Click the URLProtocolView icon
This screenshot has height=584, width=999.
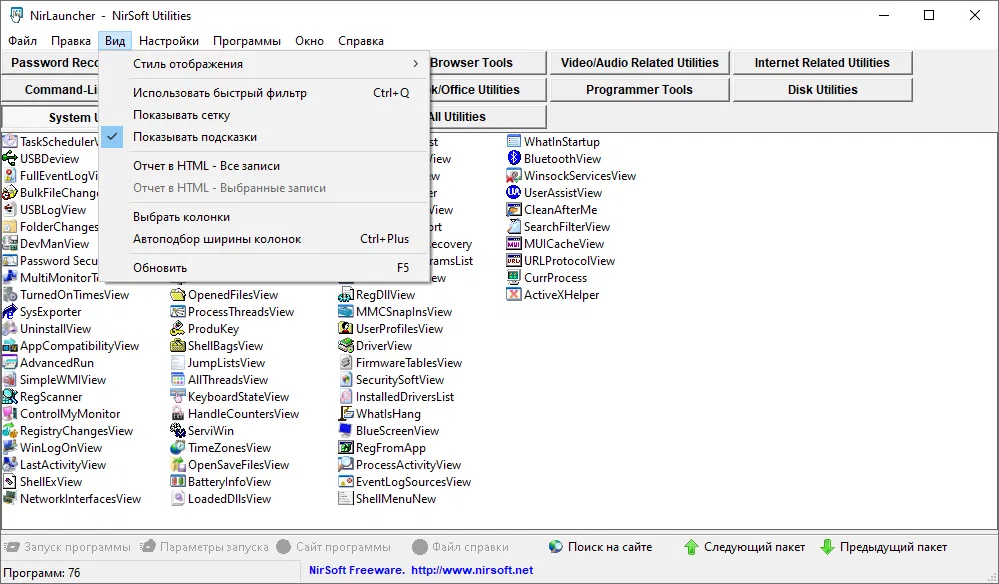(514, 260)
